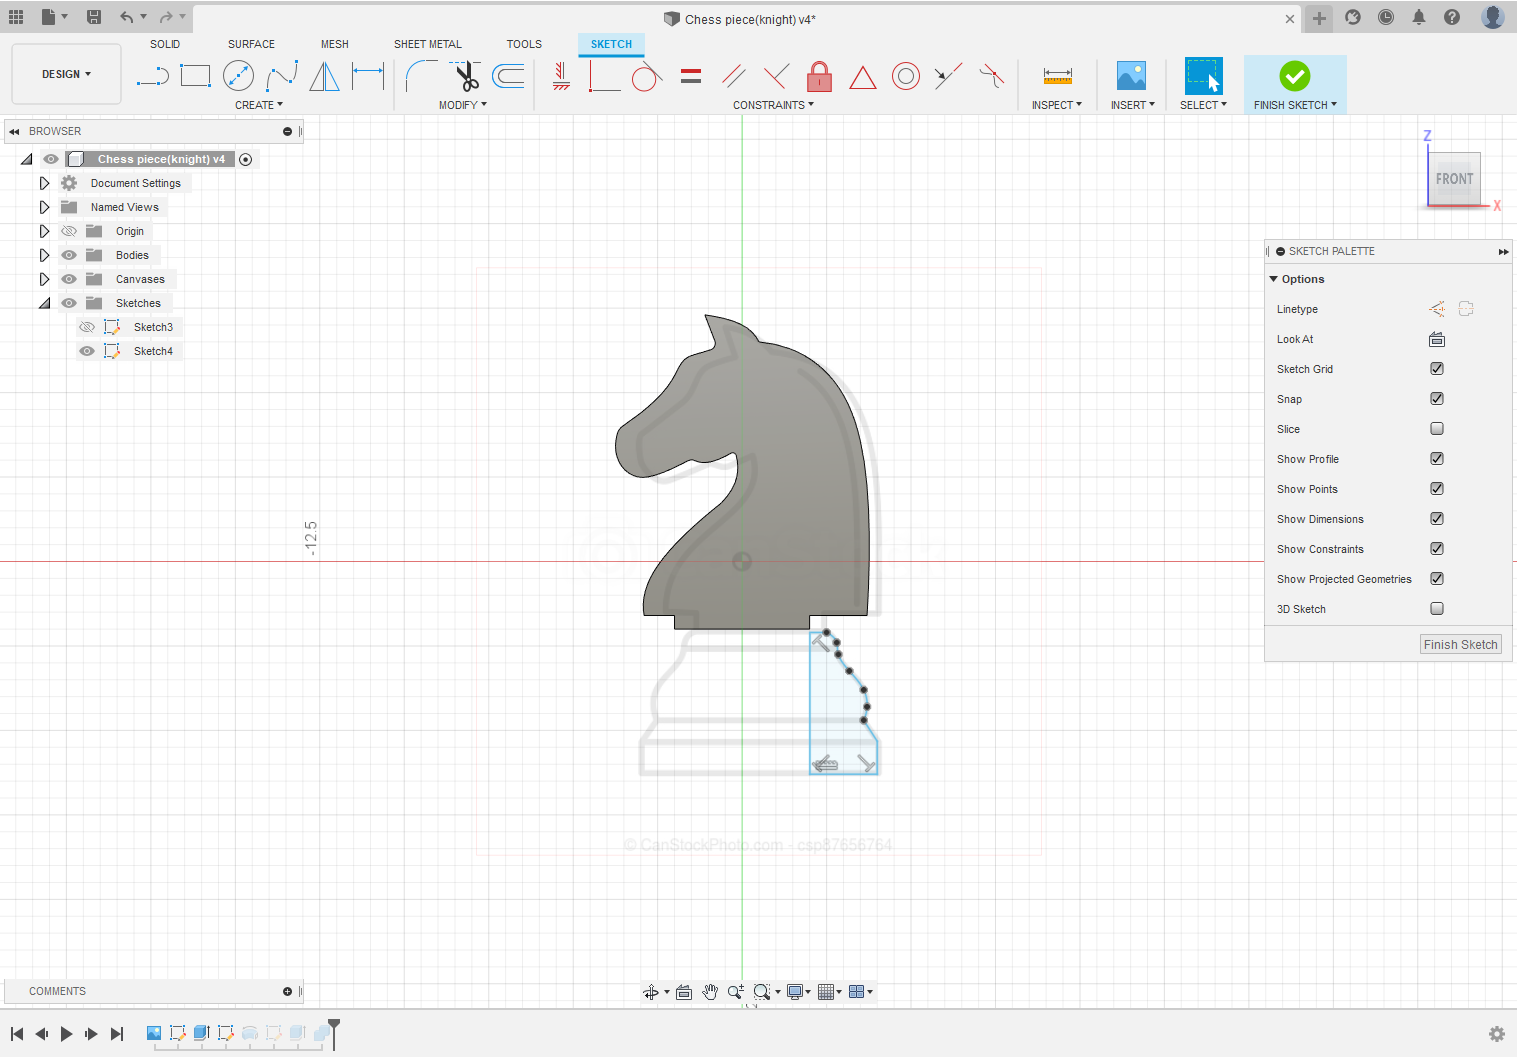This screenshot has width=1517, height=1057.
Task: Click the Save icon in title bar
Action: 94,17
